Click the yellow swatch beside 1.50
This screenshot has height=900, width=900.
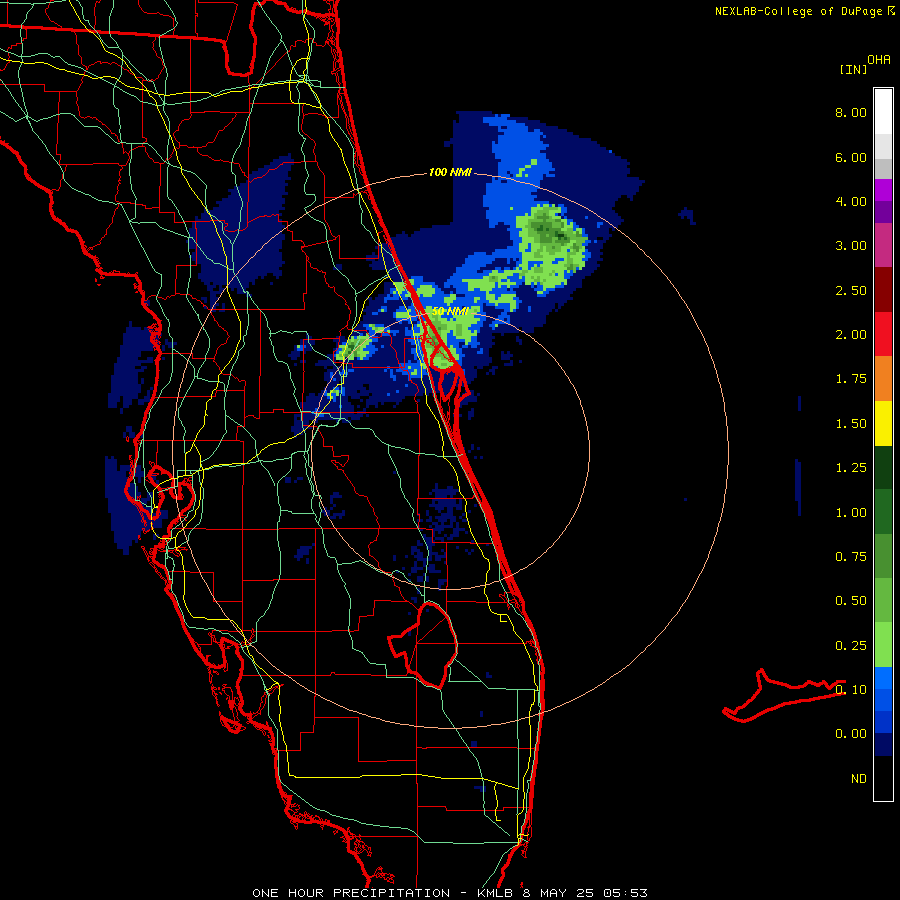883,423
